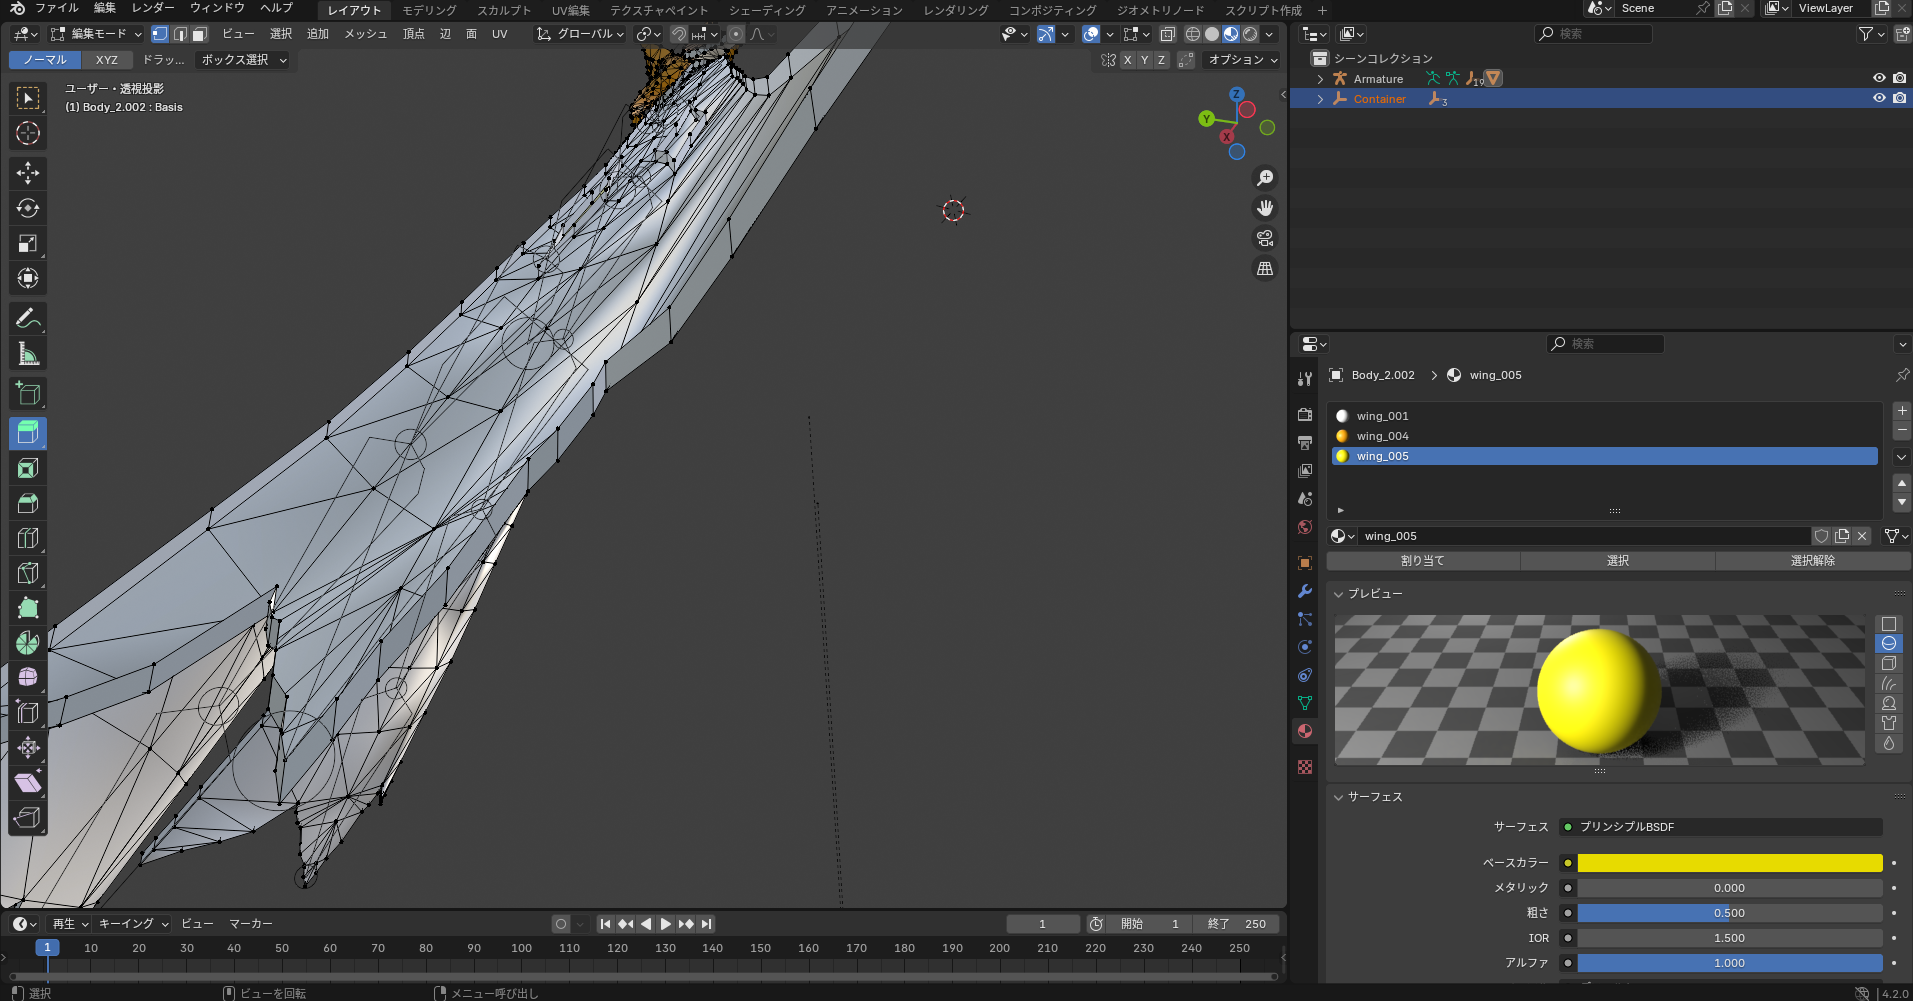This screenshot has height=1001, width=1913.
Task: Click the 割り当て button
Action: 1423,561
